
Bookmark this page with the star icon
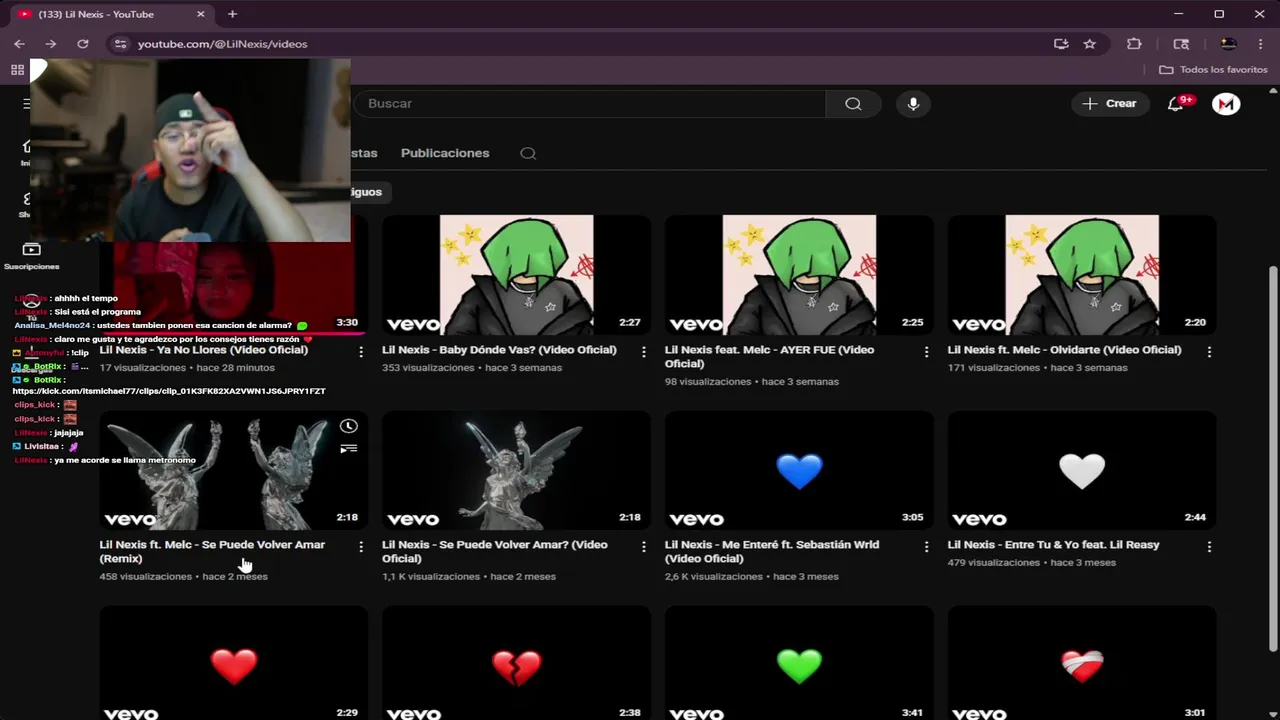(x=1090, y=44)
